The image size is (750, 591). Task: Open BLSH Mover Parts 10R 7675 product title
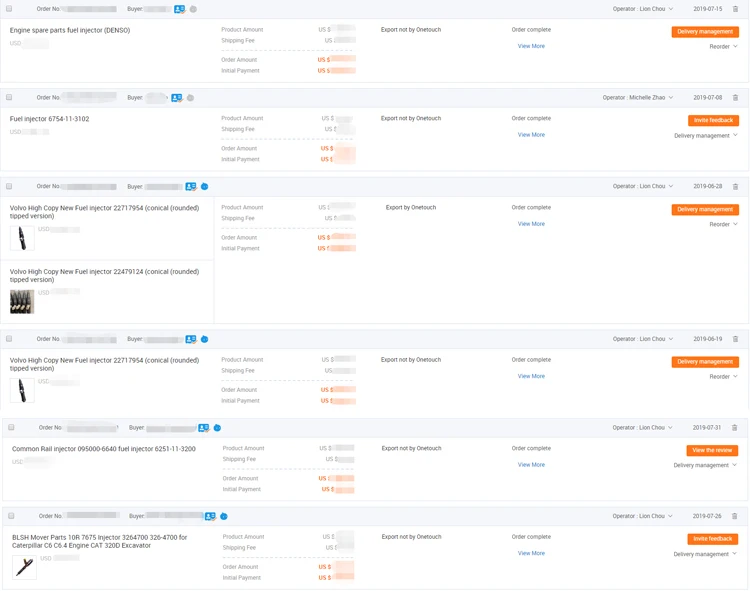tap(99, 542)
